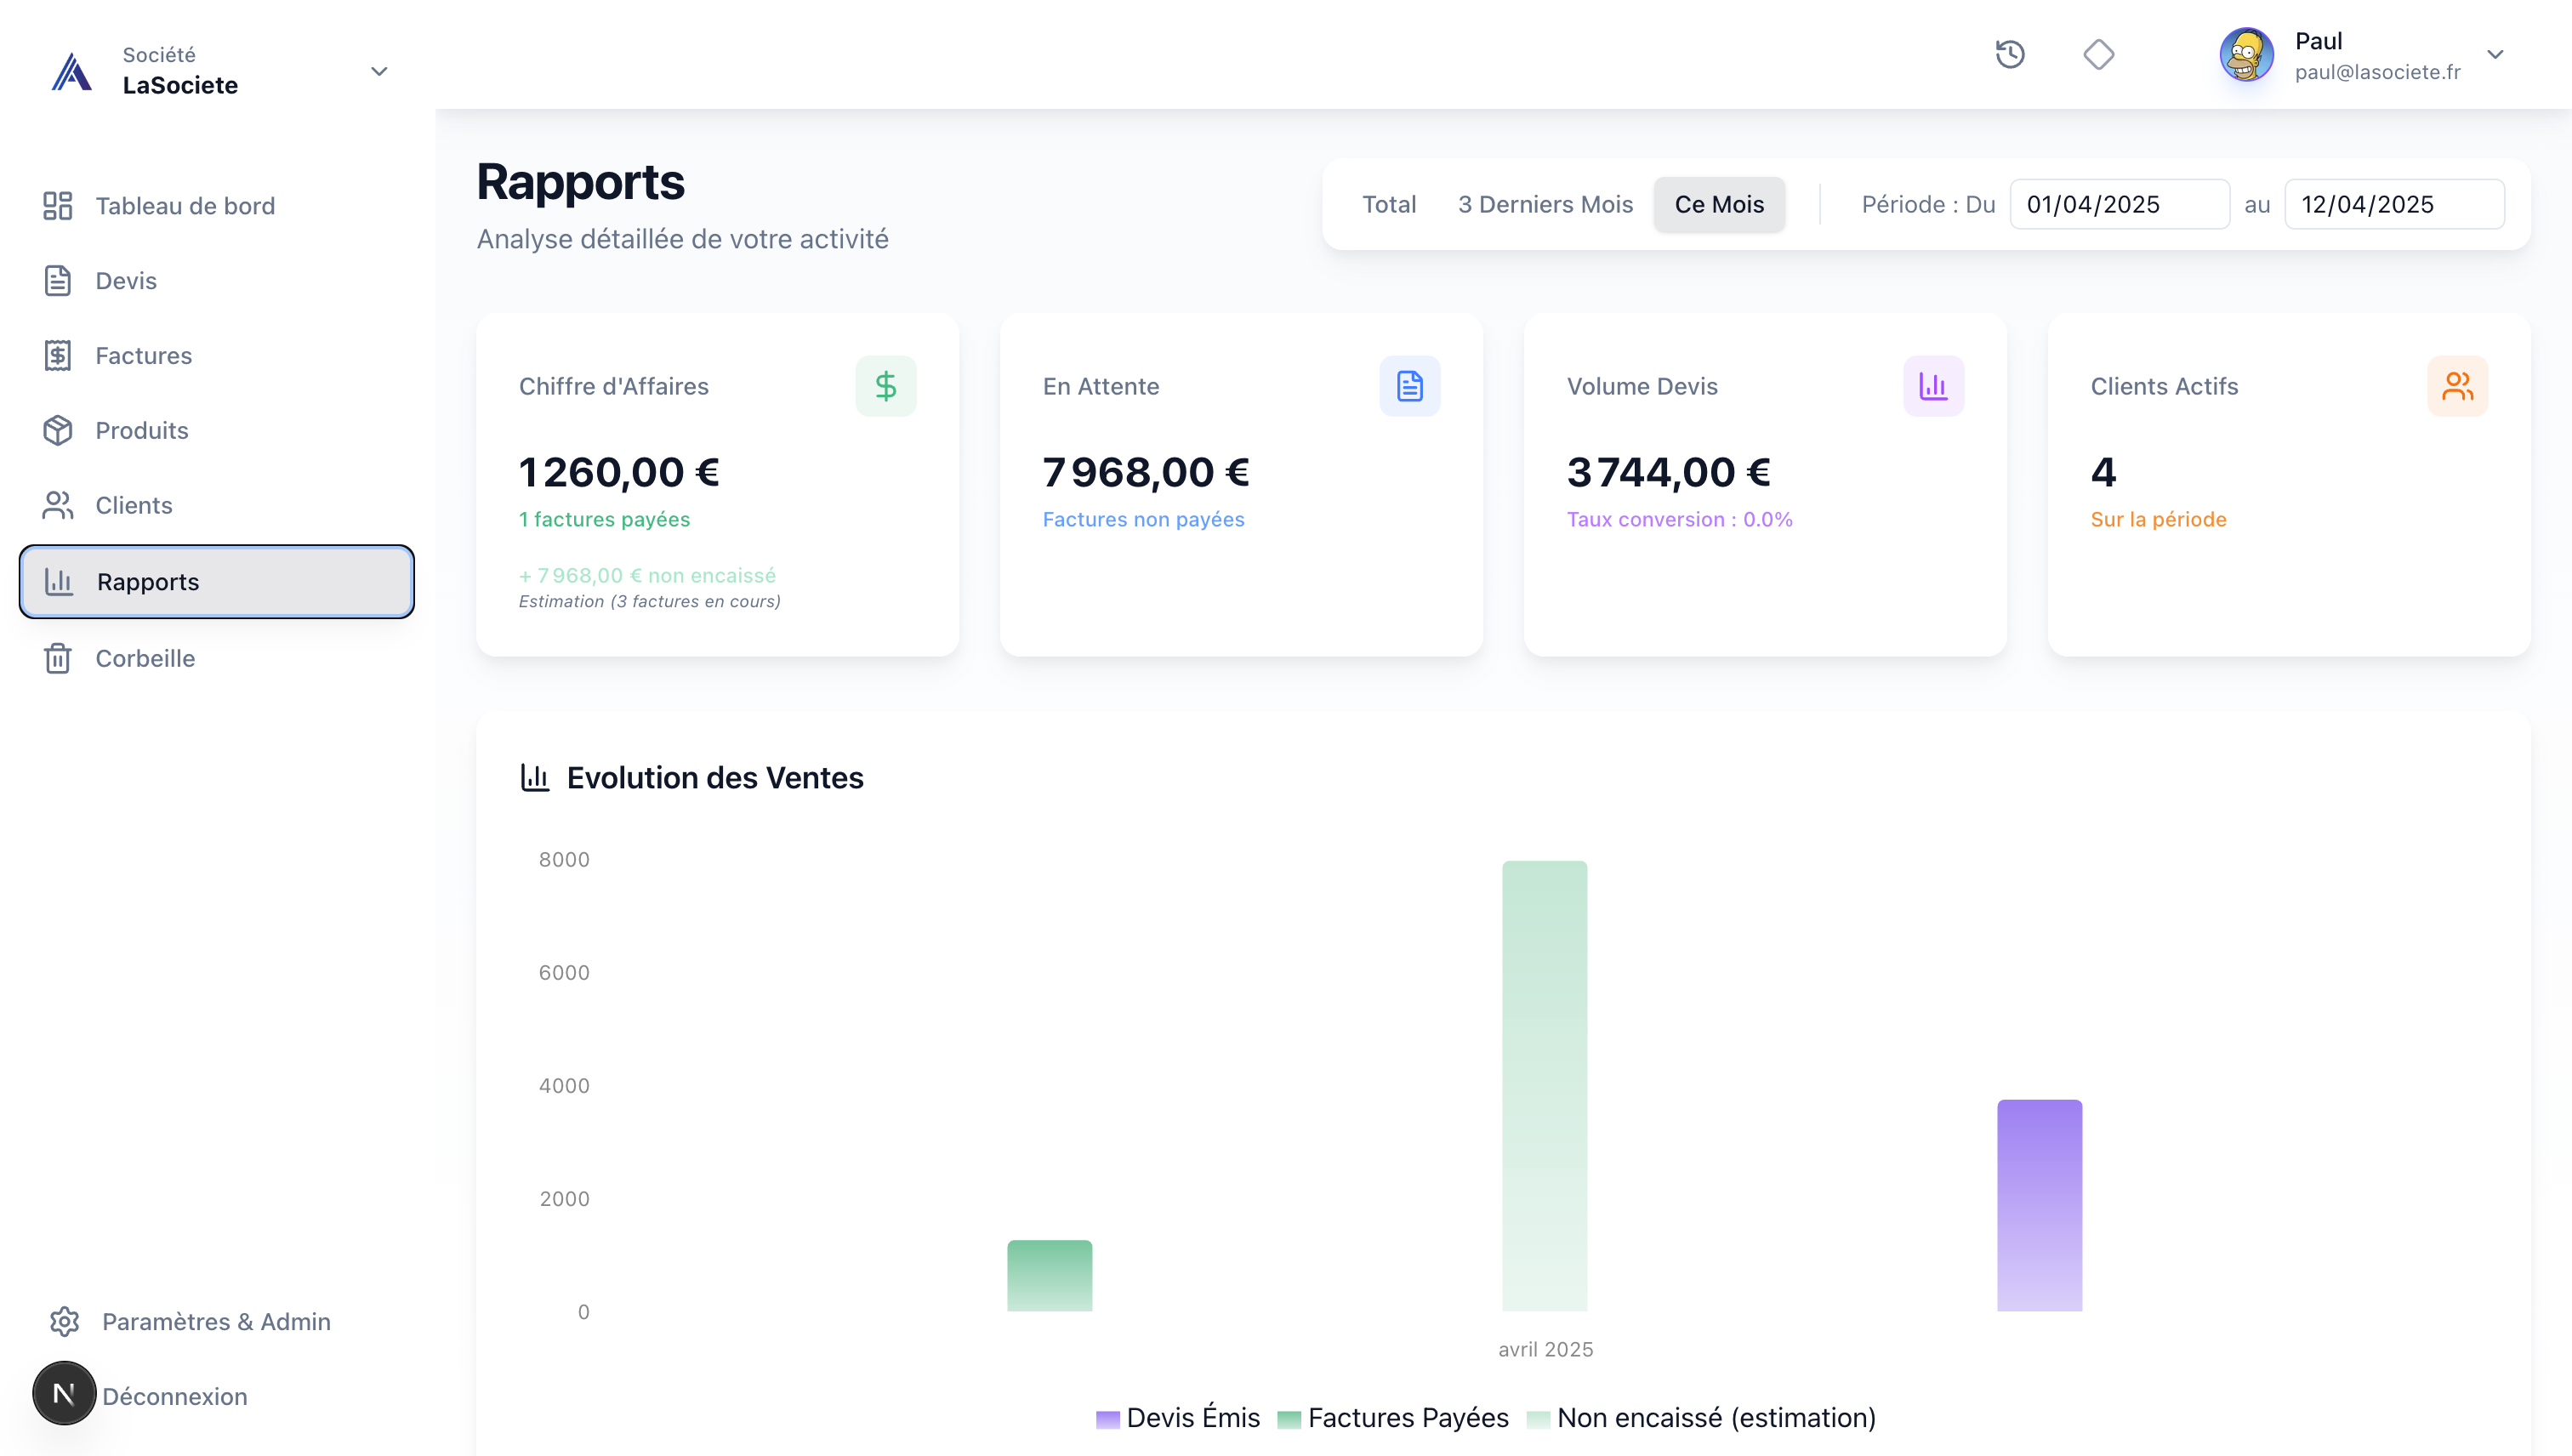Toggle the Factures Payées legend entry

(1408, 1417)
